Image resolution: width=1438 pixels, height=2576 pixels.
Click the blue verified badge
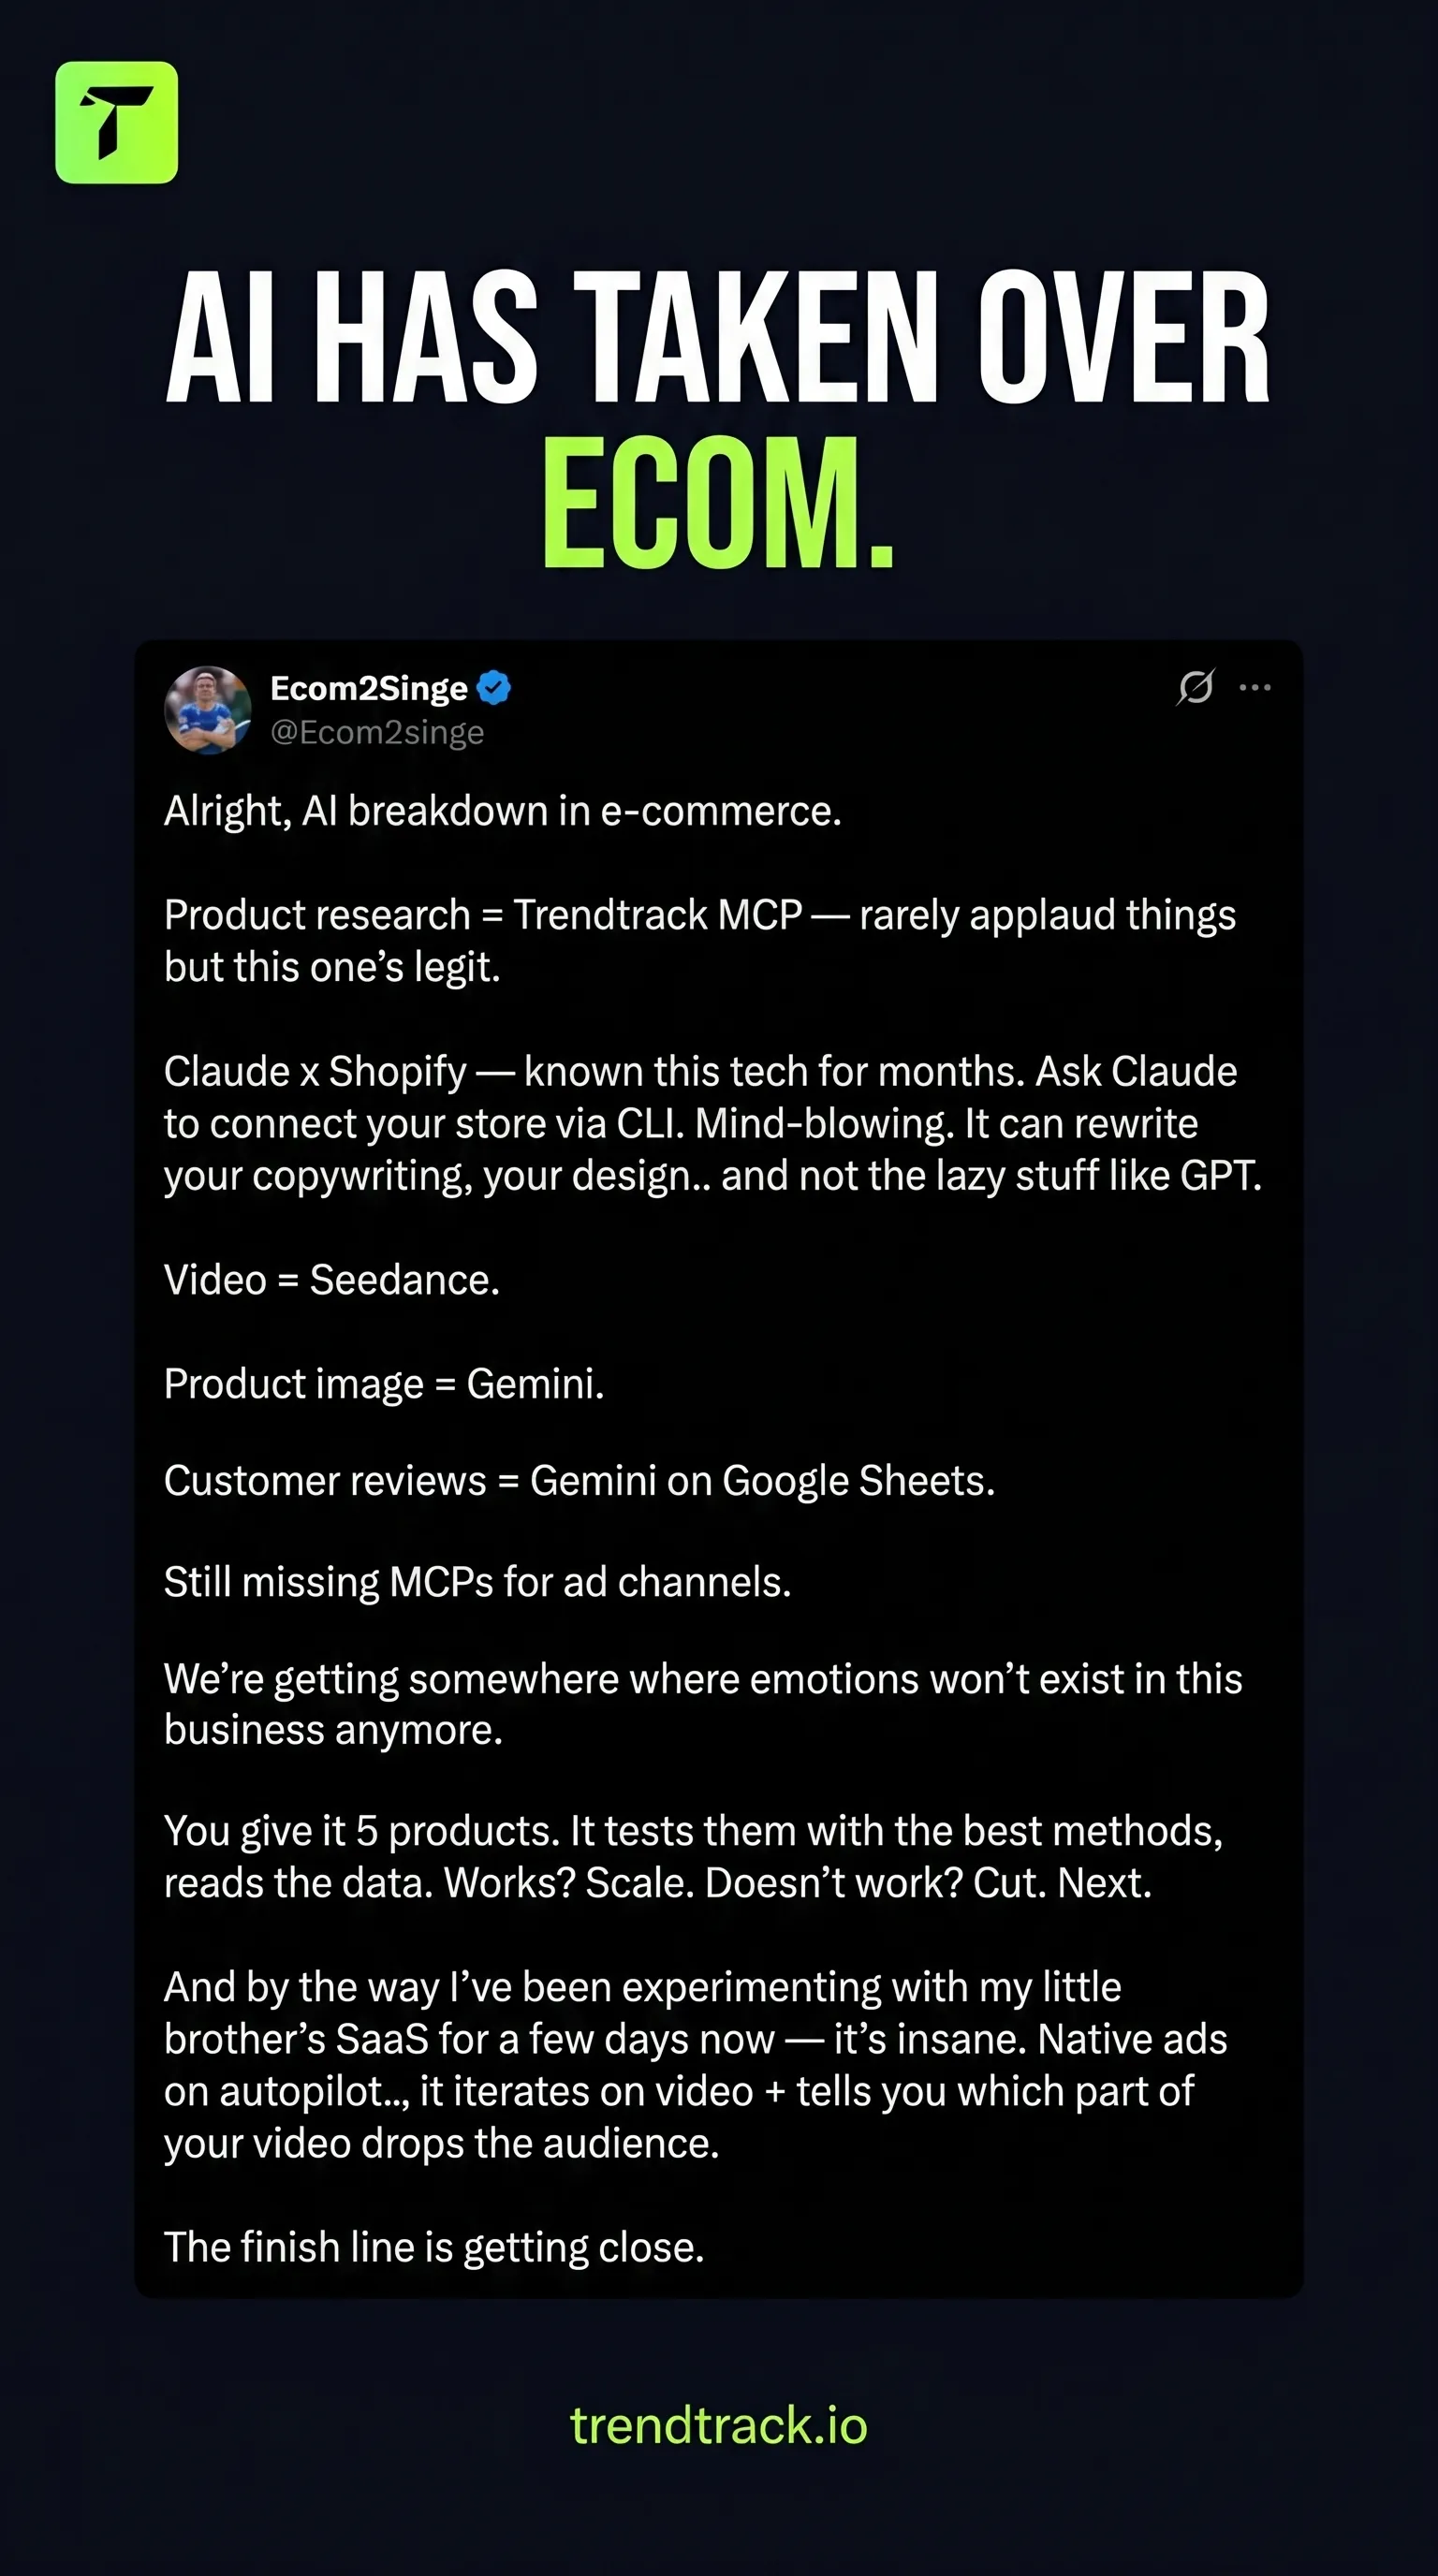(x=494, y=688)
